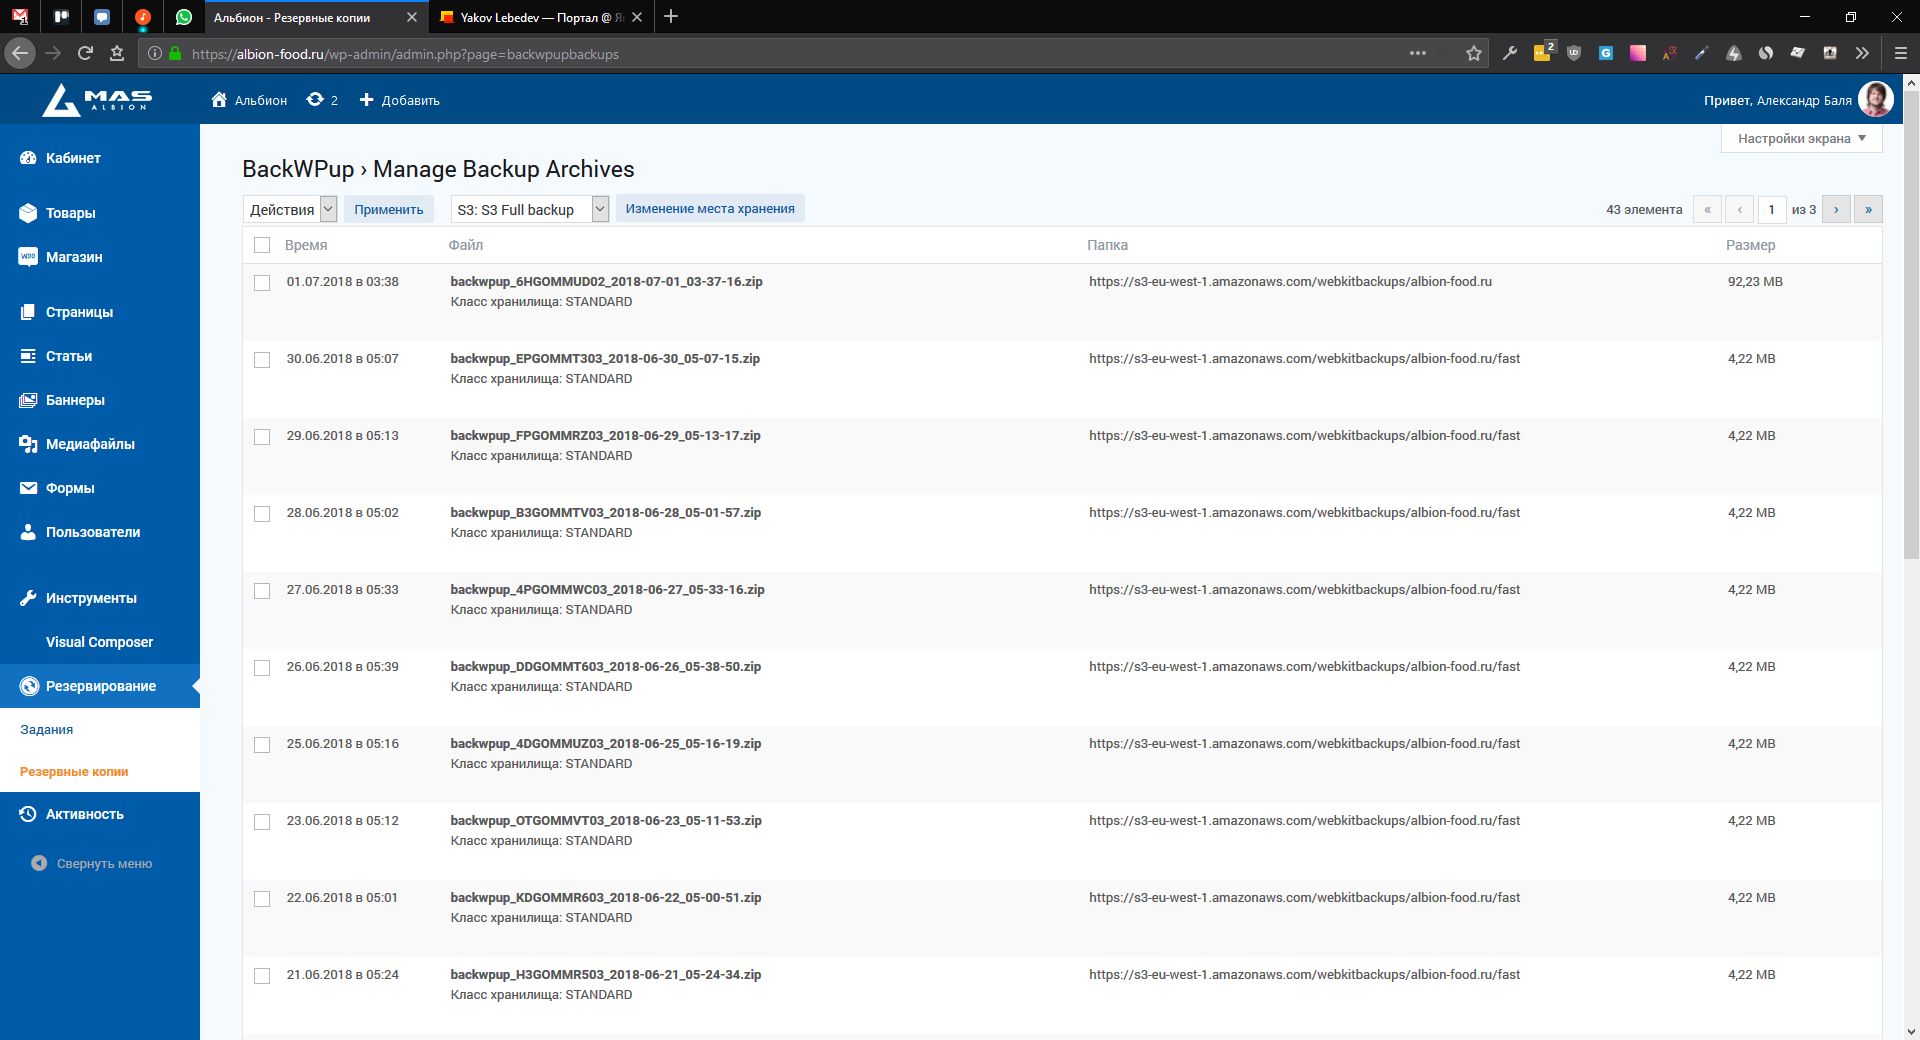Viewport: 1920px width, 1040px height.
Task: Toggle the select-all checkbox in table header
Action: (262, 245)
